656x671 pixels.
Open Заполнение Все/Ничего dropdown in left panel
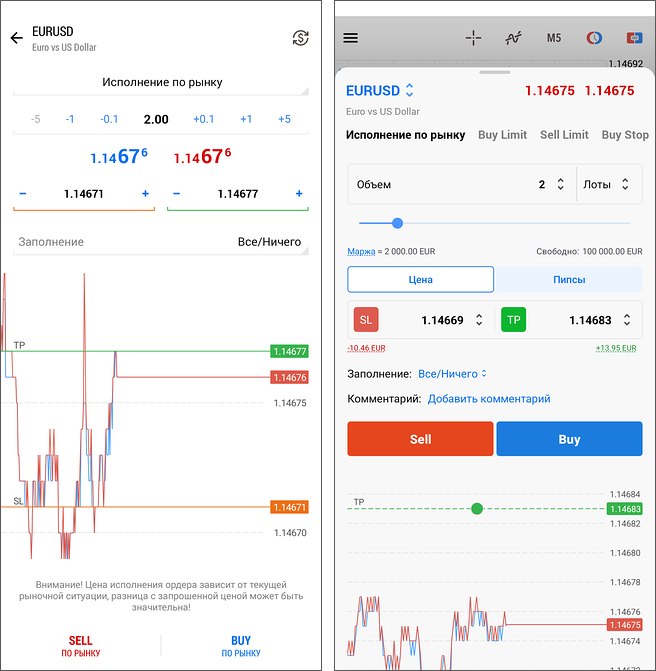coord(161,242)
